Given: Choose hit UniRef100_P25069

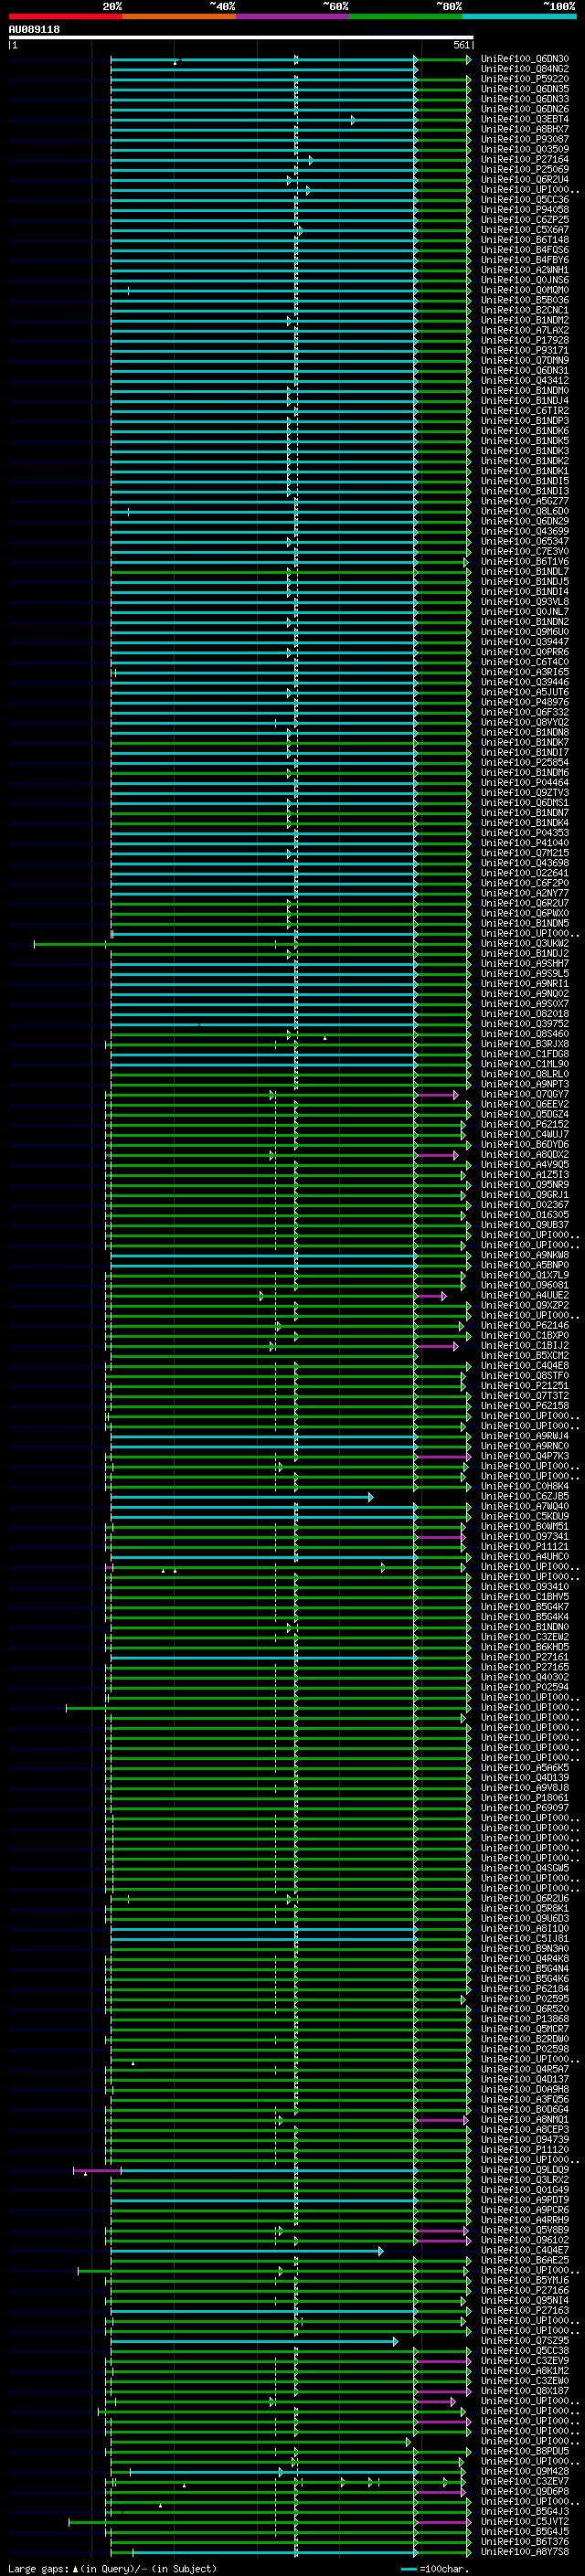Looking at the screenshot, I should tap(524, 170).
